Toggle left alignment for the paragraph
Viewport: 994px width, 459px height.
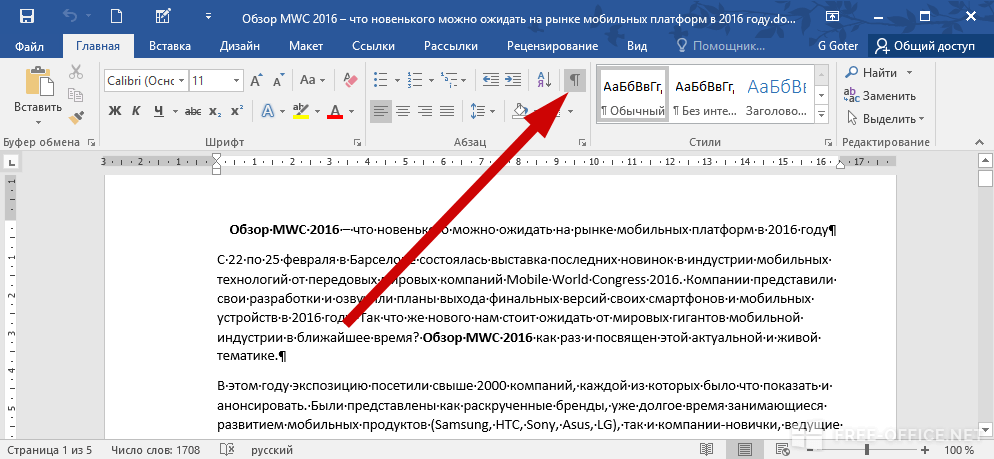(x=381, y=112)
